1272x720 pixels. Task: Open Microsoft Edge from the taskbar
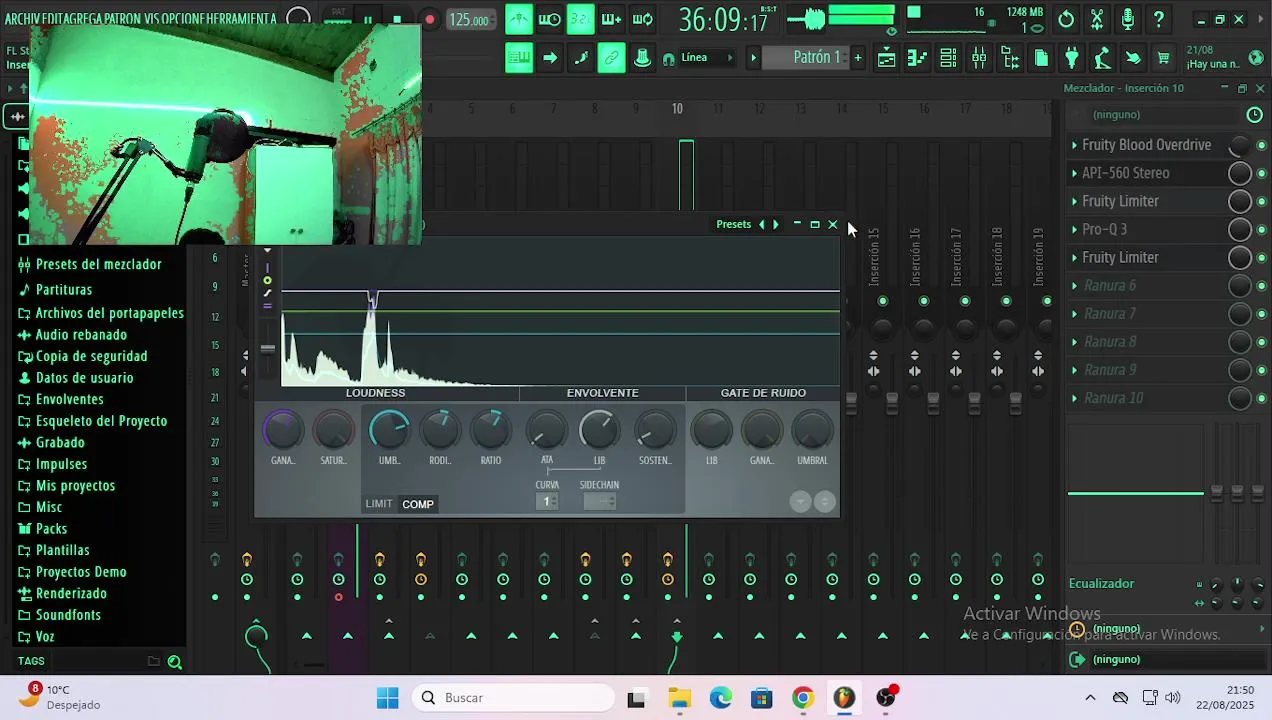721,698
